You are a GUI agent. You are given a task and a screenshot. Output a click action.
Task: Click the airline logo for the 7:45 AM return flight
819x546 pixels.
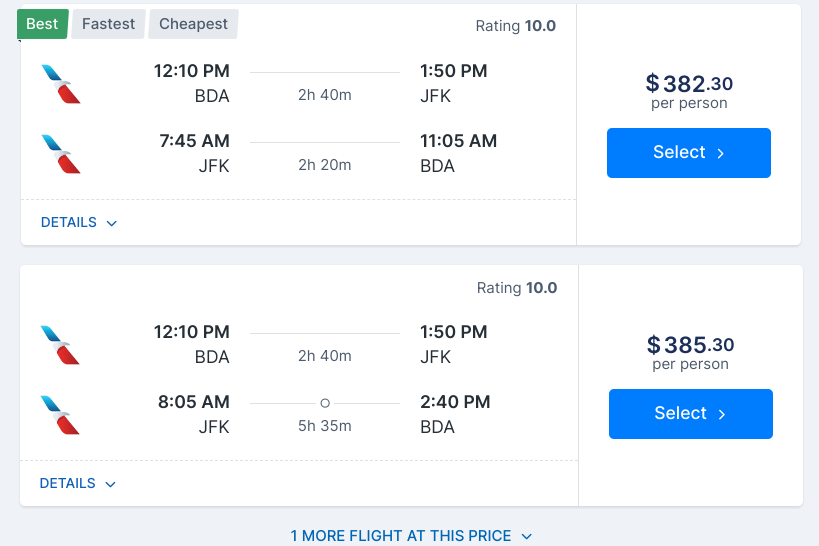click(61, 154)
